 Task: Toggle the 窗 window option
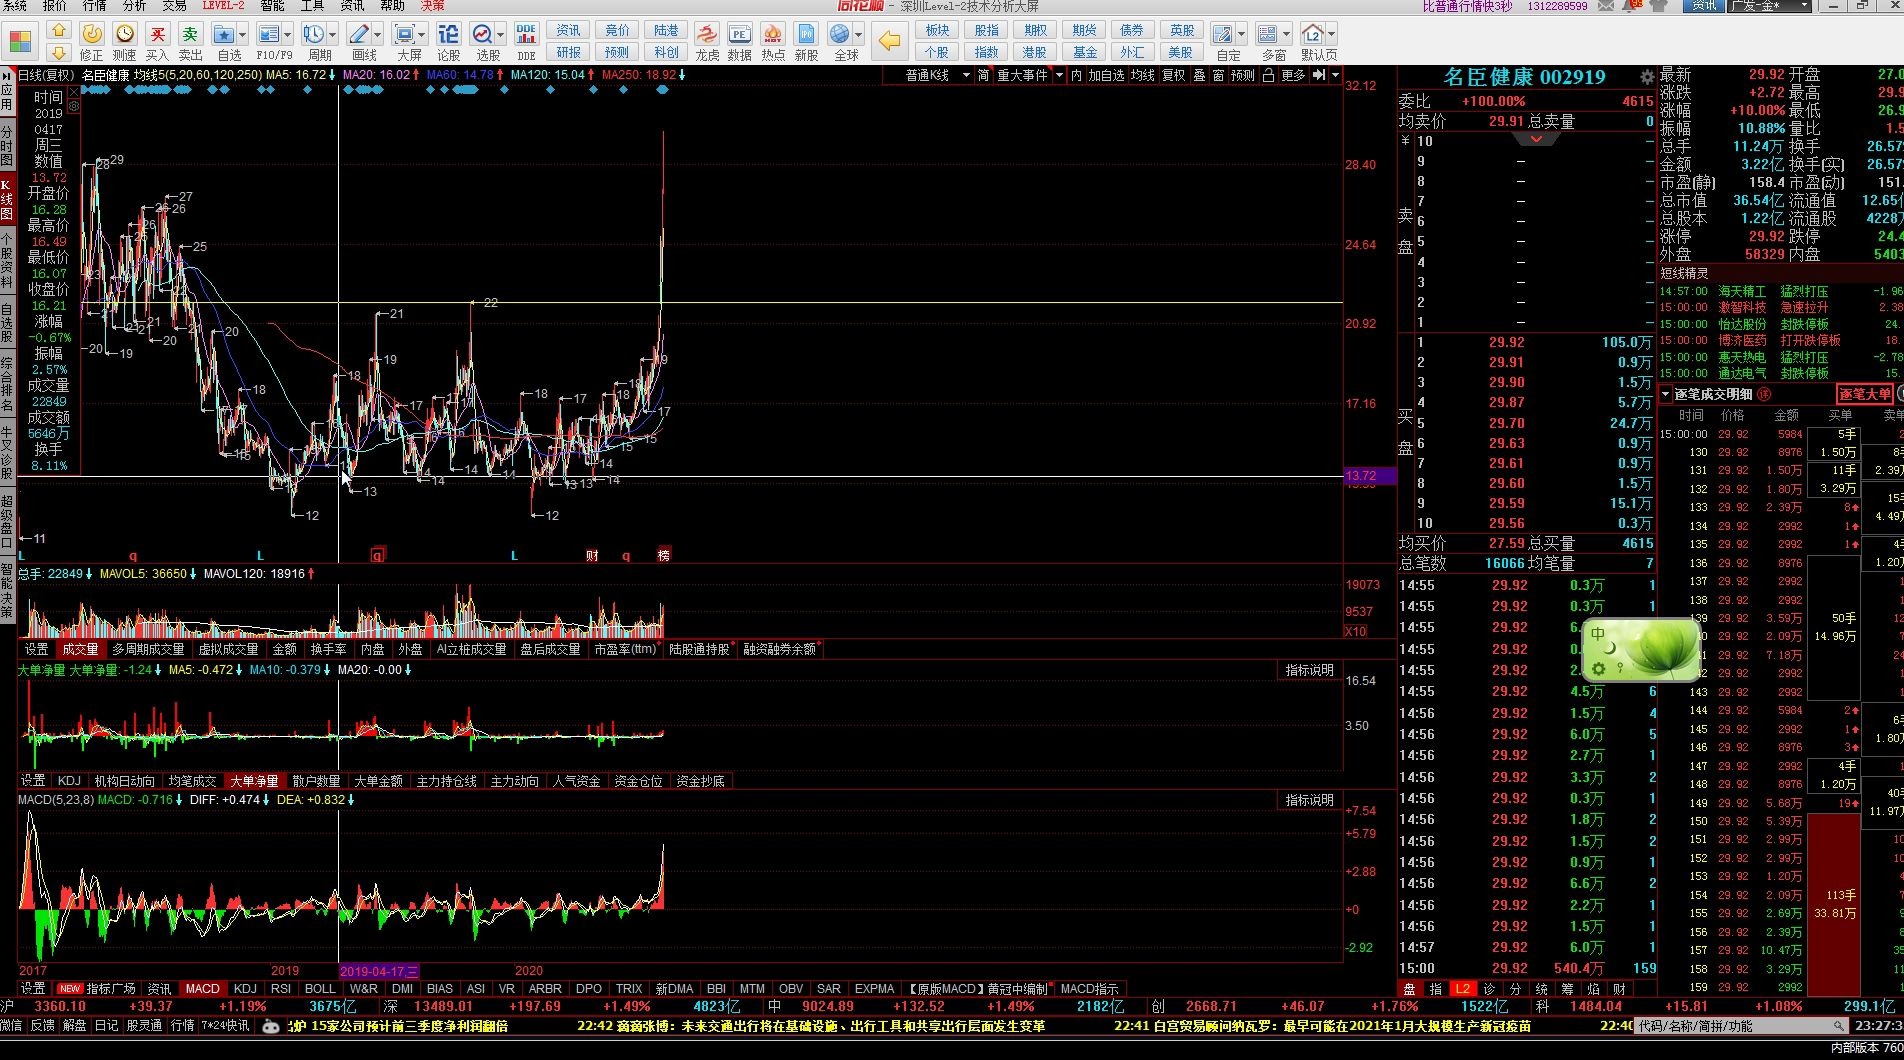1218,75
